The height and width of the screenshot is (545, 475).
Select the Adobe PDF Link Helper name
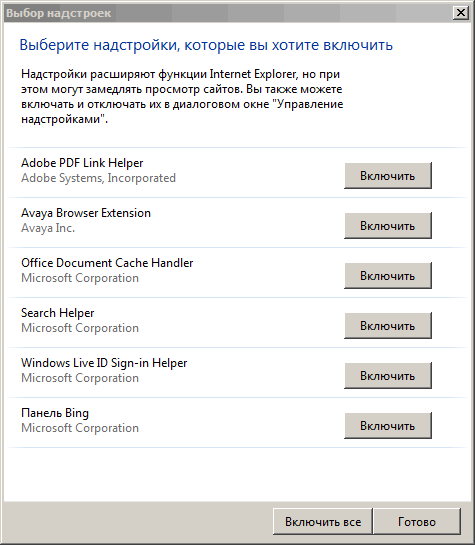[82, 163]
